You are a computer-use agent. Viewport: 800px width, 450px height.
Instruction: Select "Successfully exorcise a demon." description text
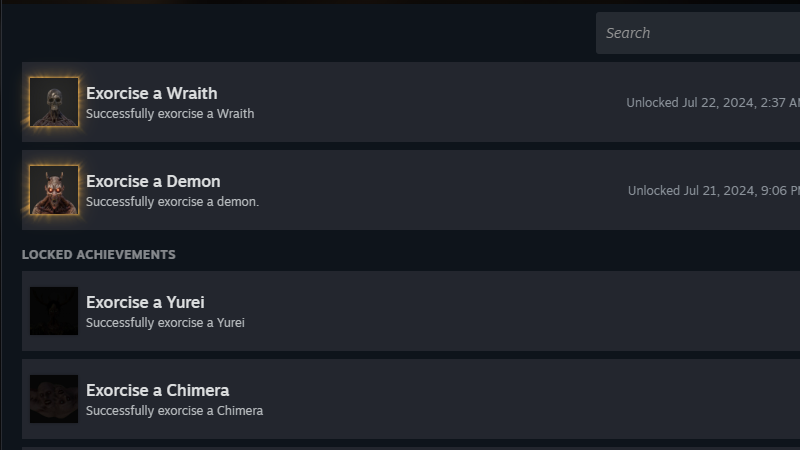[x=172, y=202]
